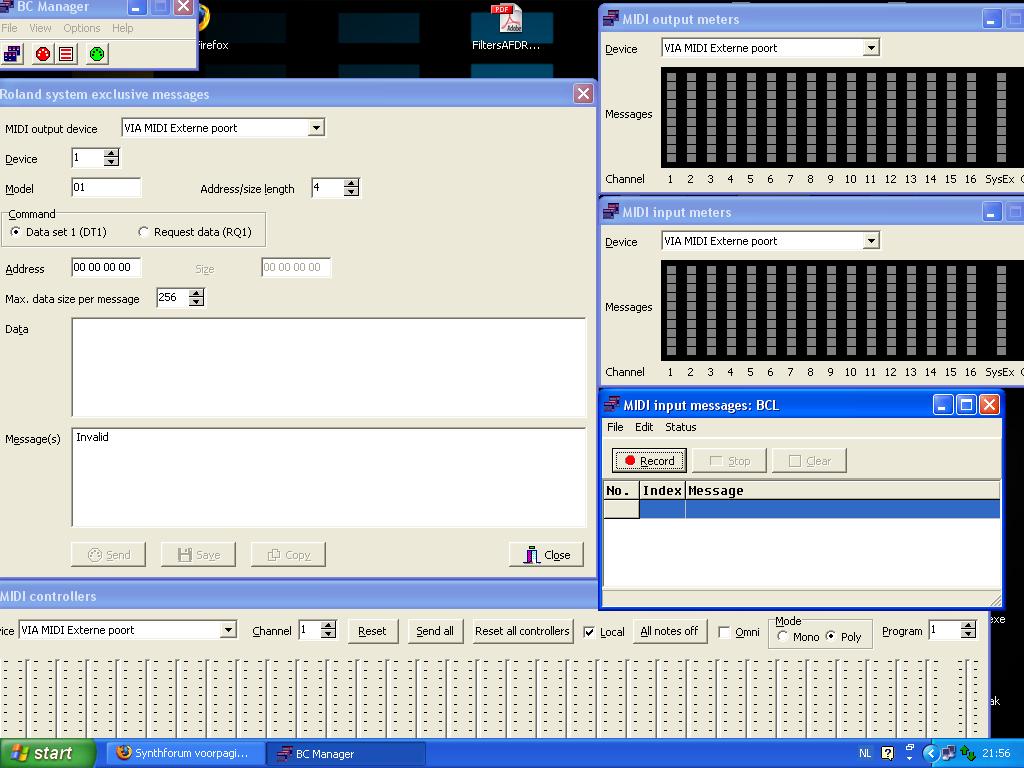Click the Record button

pyautogui.click(x=649, y=460)
